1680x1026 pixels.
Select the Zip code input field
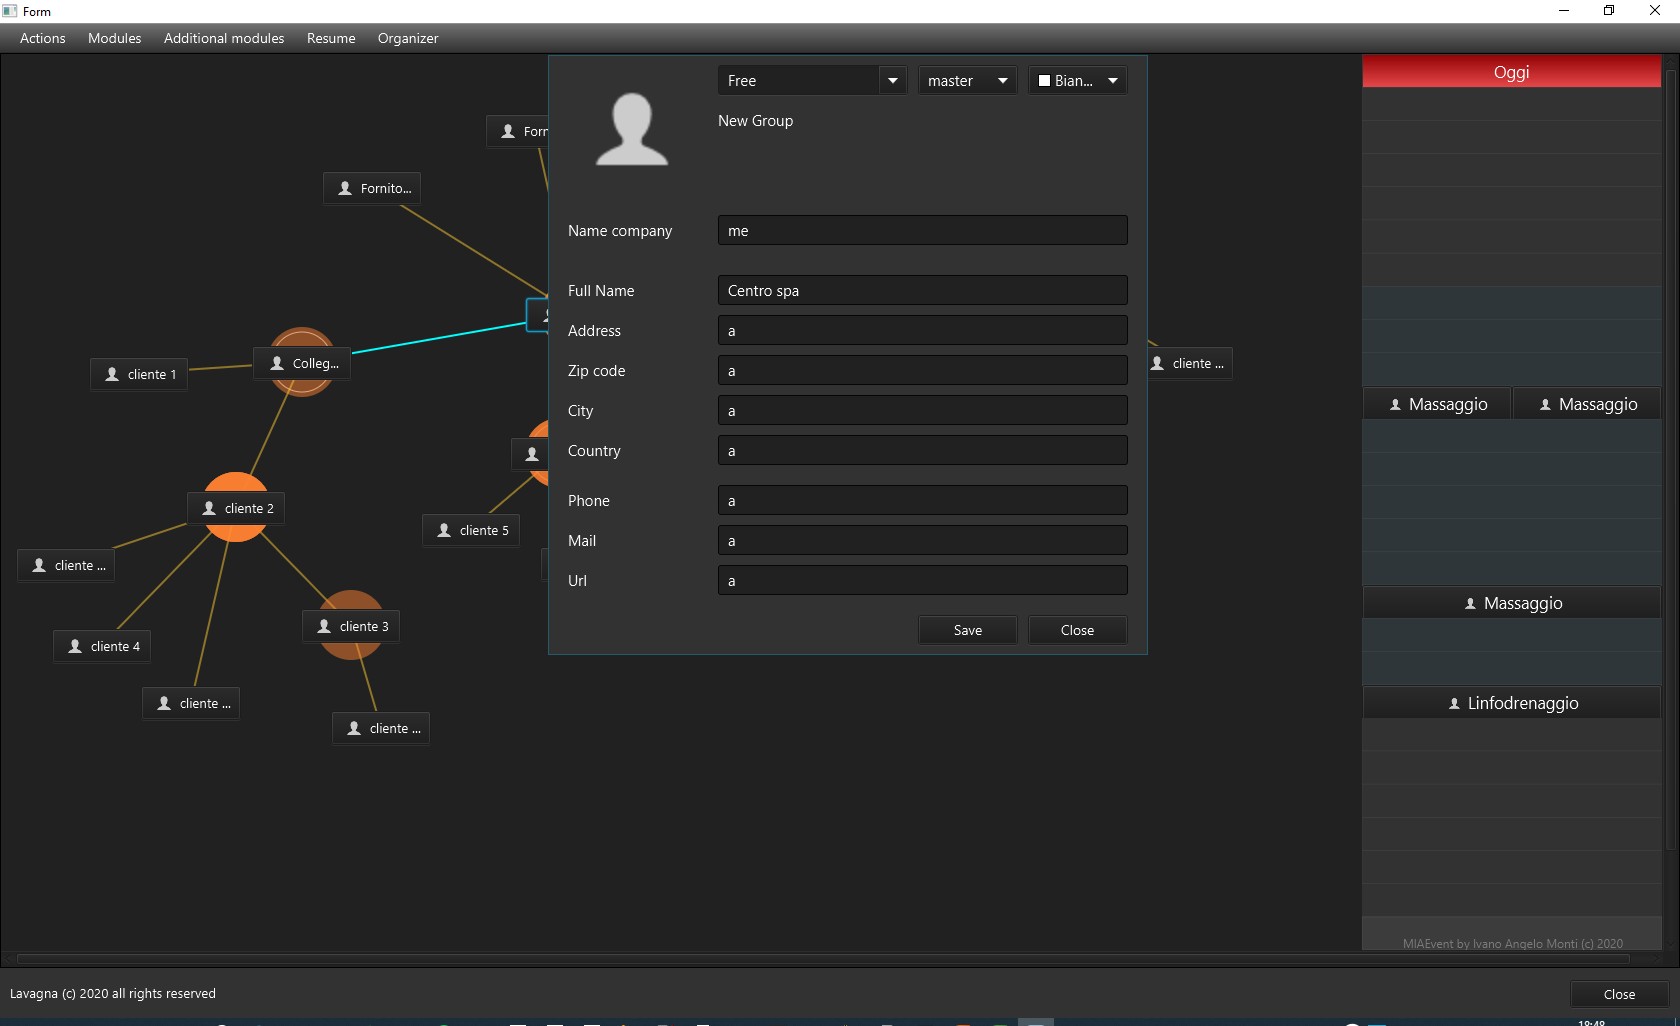point(923,370)
